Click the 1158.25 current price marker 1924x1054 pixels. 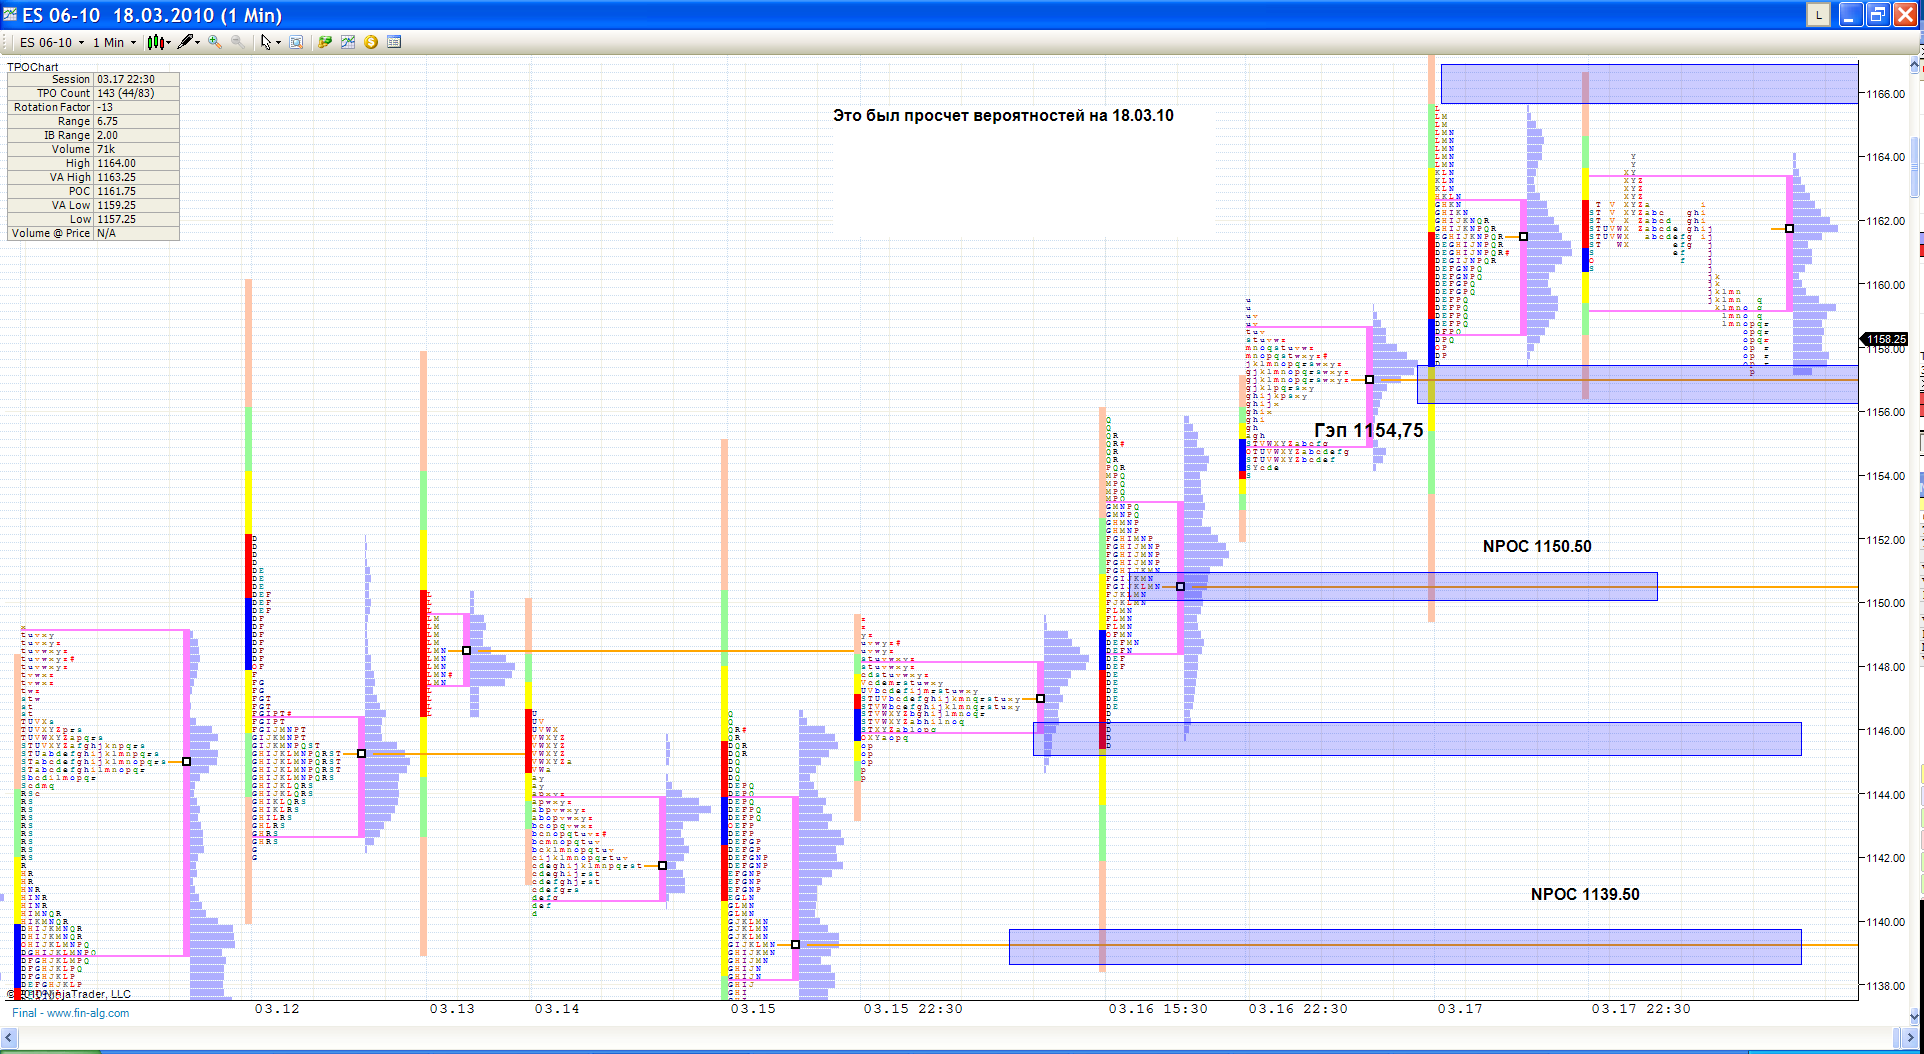(x=1885, y=340)
